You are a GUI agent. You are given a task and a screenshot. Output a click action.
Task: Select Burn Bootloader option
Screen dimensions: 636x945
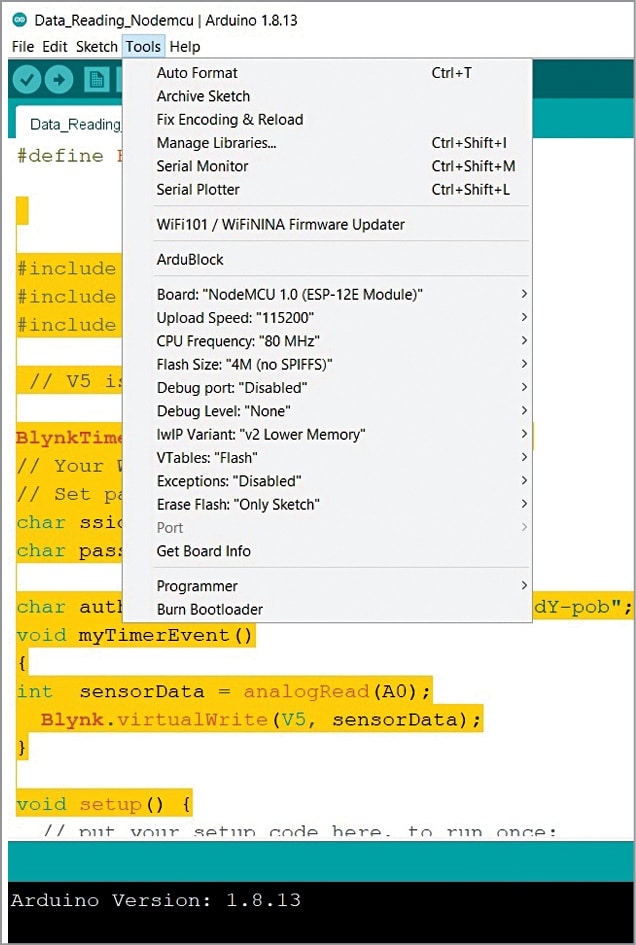click(x=210, y=609)
